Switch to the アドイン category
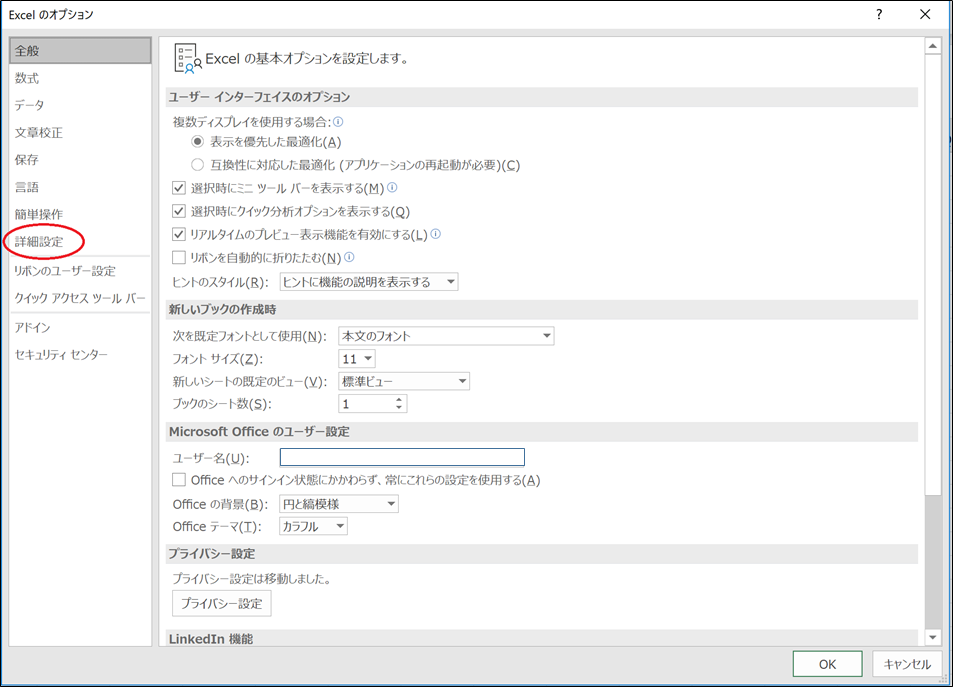This screenshot has height=687, width=953. [80, 328]
